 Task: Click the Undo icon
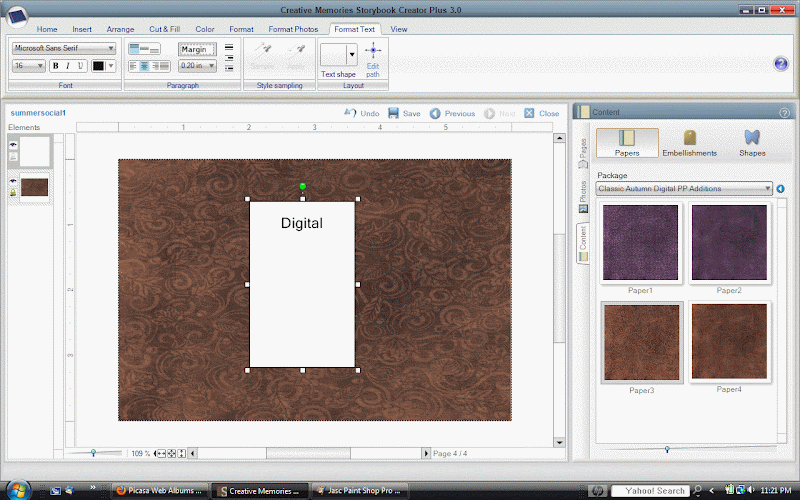pos(351,114)
